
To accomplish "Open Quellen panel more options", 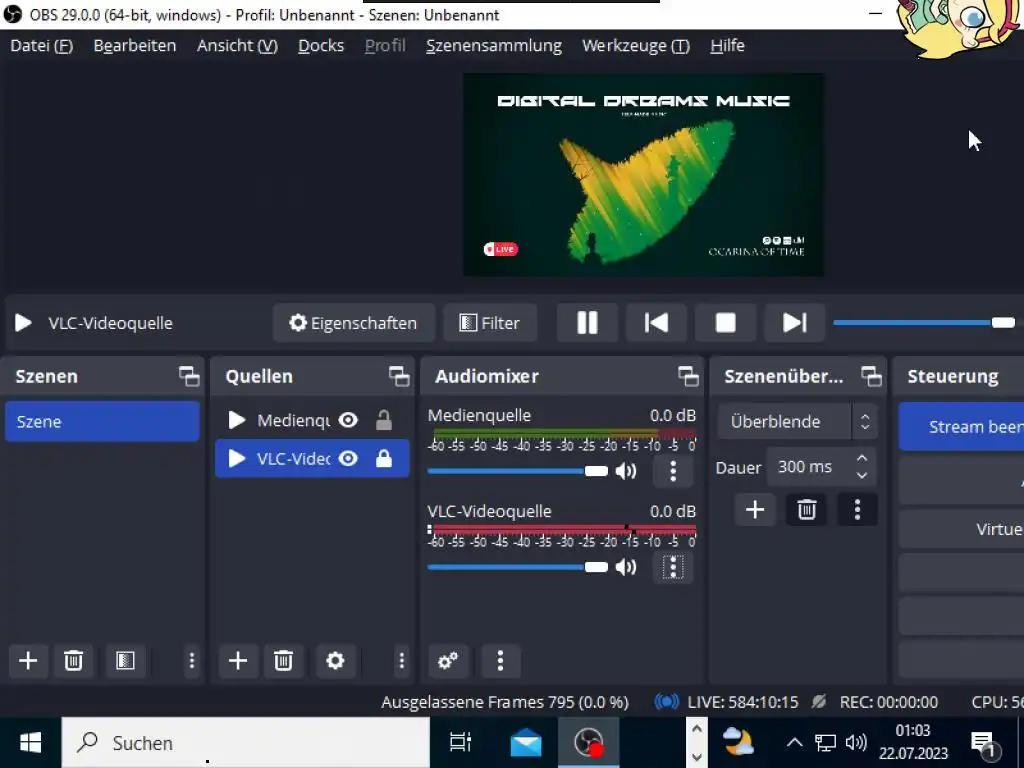I will [x=402, y=661].
